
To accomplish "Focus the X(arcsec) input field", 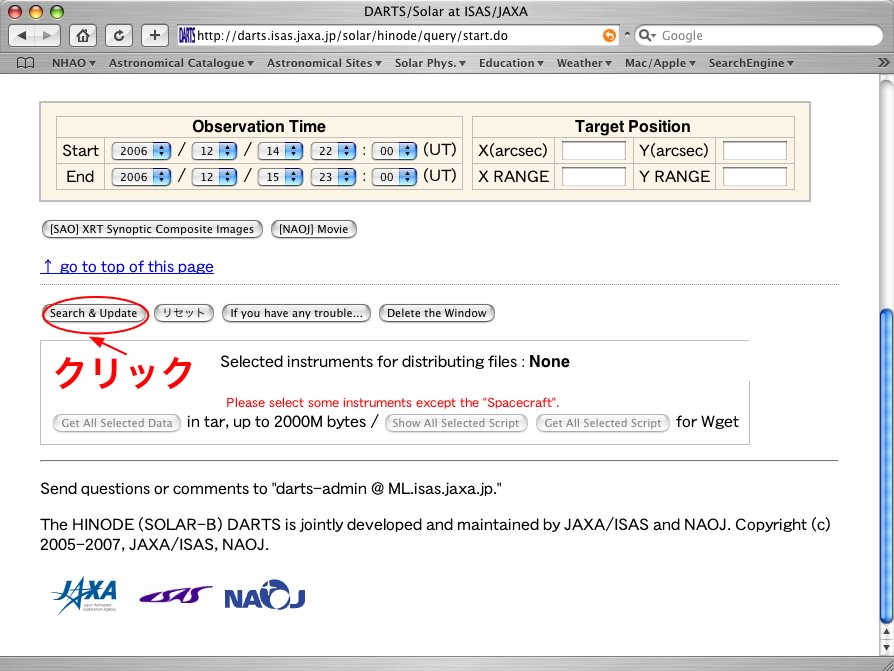I will click(x=594, y=151).
